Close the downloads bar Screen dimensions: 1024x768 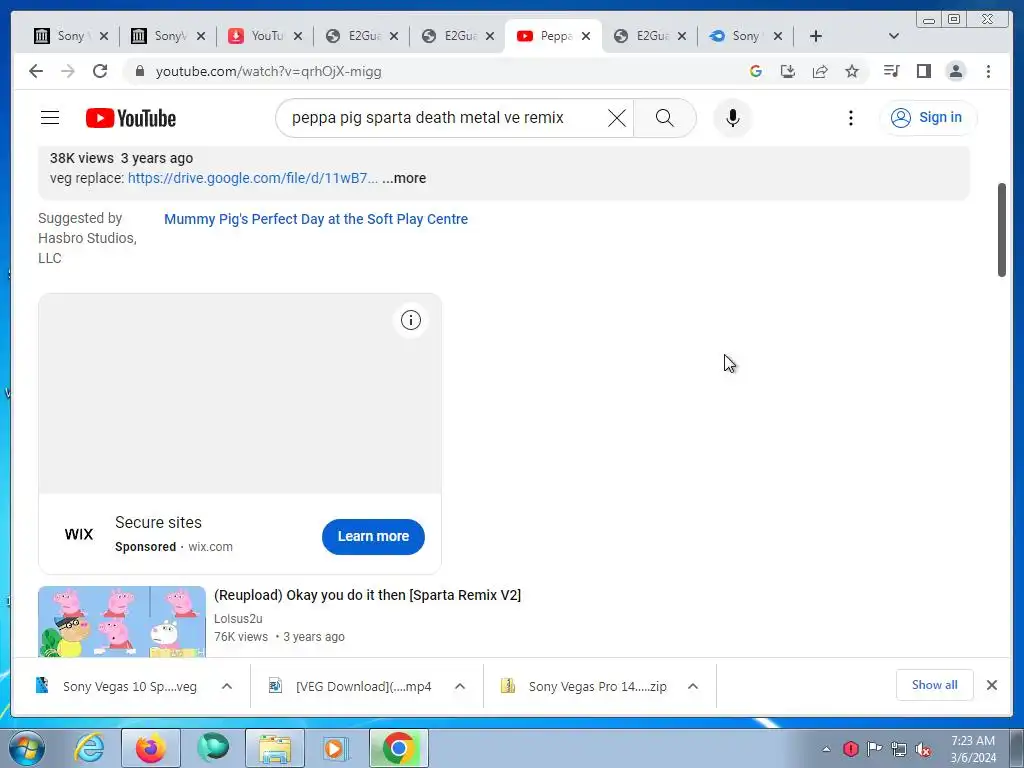tap(991, 685)
